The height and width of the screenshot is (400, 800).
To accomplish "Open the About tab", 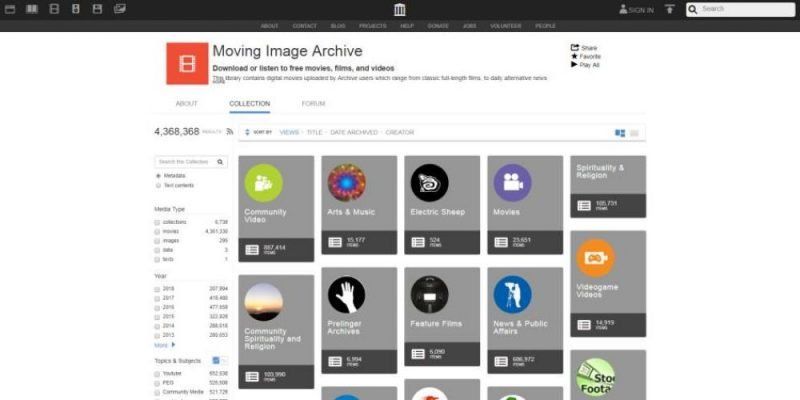I will (x=187, y=103).
